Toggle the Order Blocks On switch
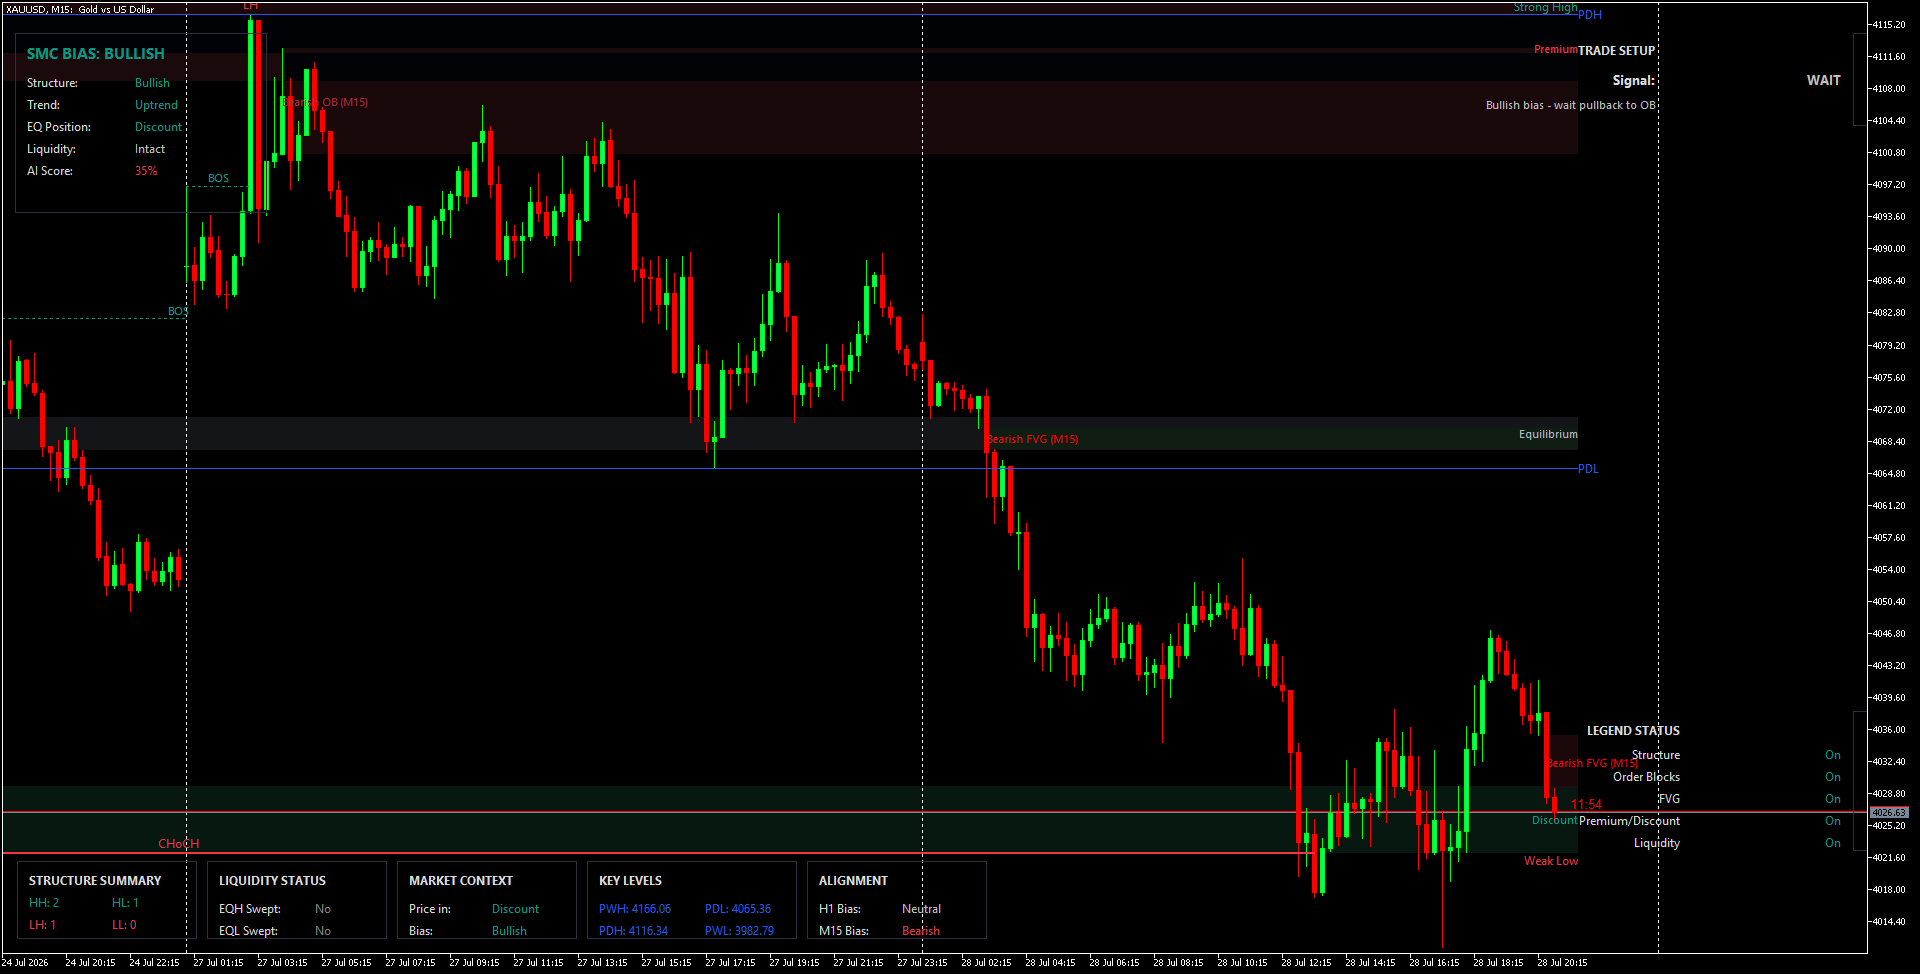This screenshot has height=974, width=1920. click(1832, 777)
